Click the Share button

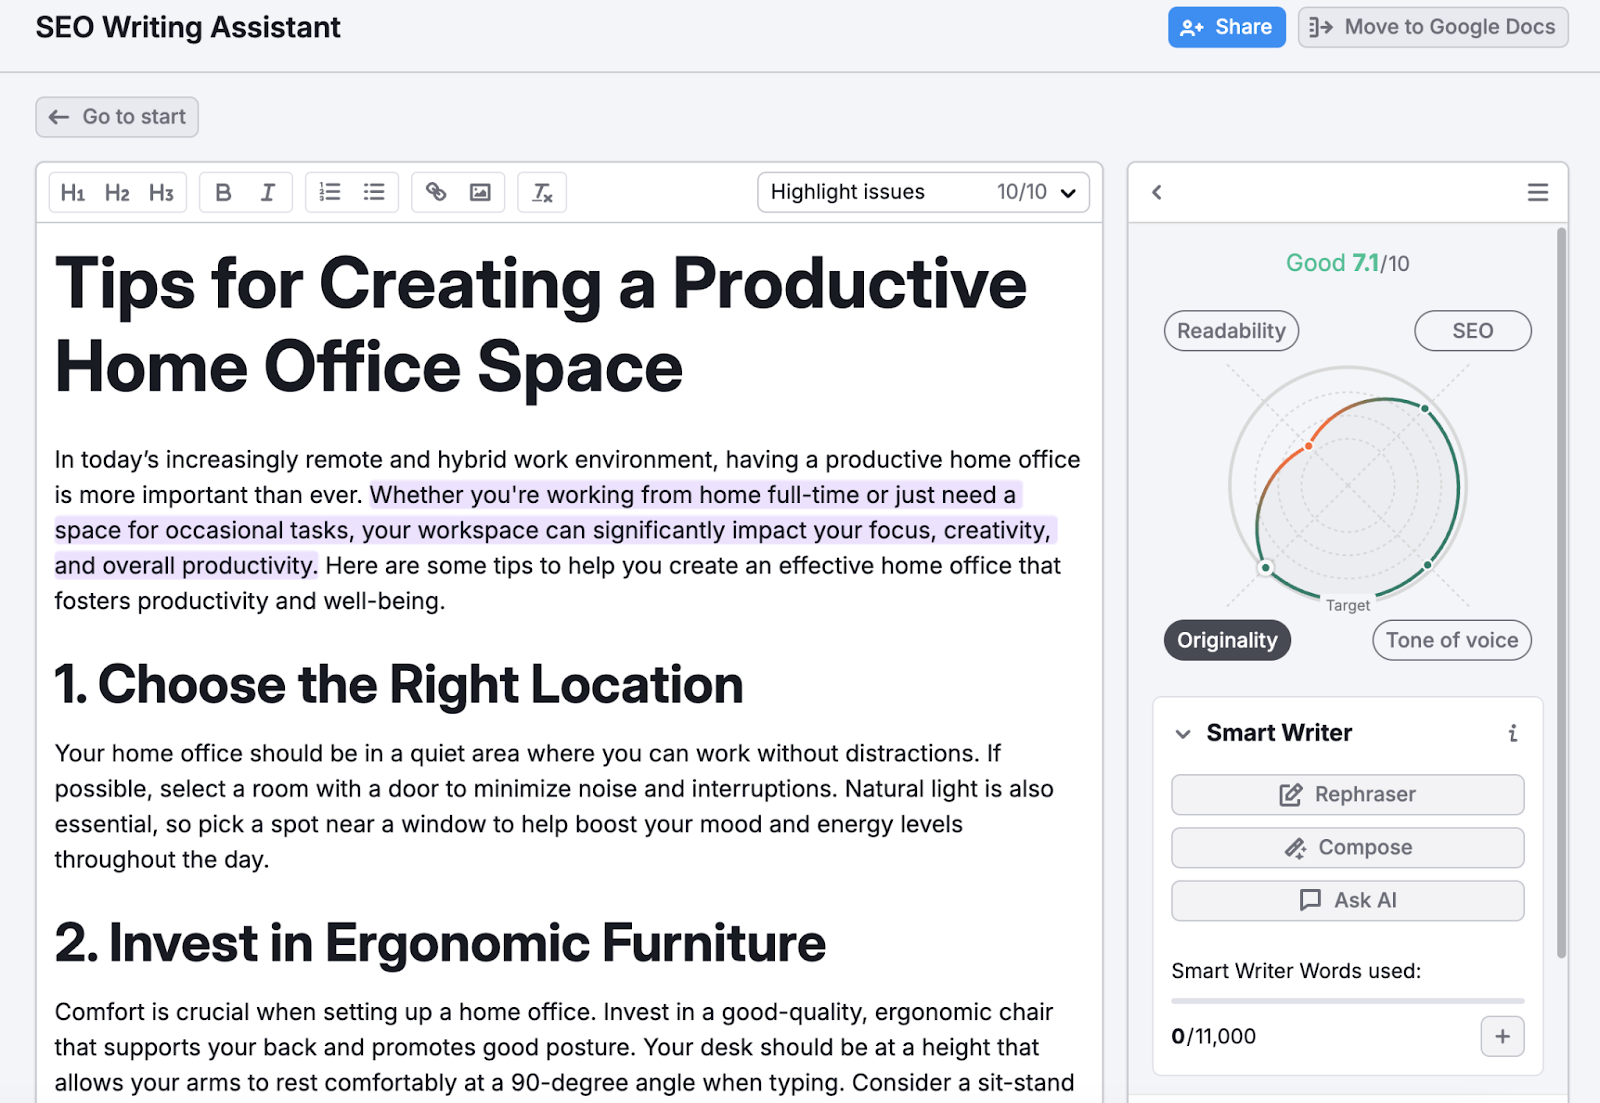tap(1226, 27)
